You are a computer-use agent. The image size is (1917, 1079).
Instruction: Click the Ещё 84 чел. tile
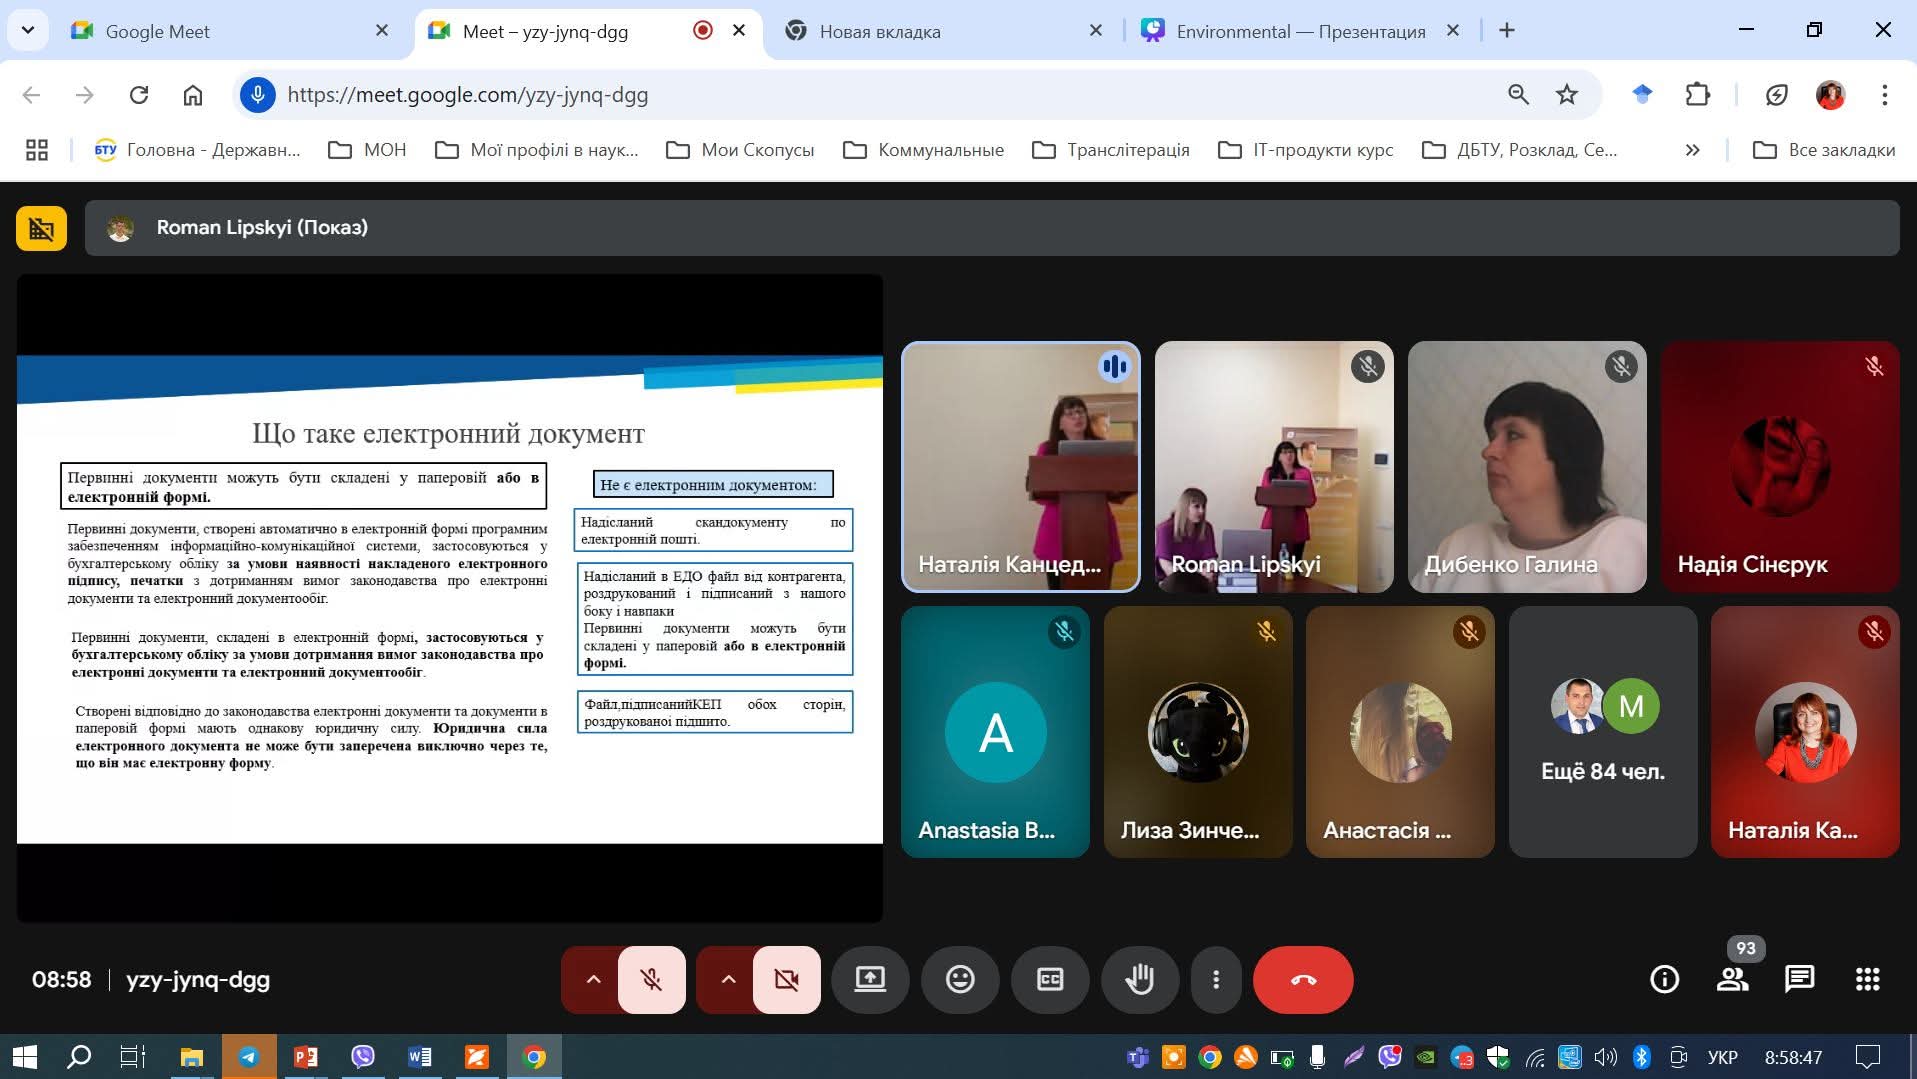point(1602,732)
